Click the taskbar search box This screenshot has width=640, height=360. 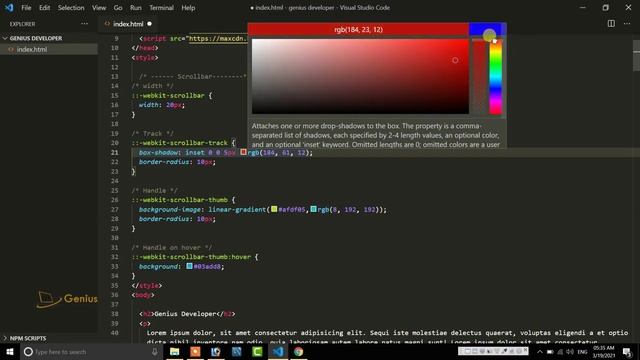click(x=91, y=351)
